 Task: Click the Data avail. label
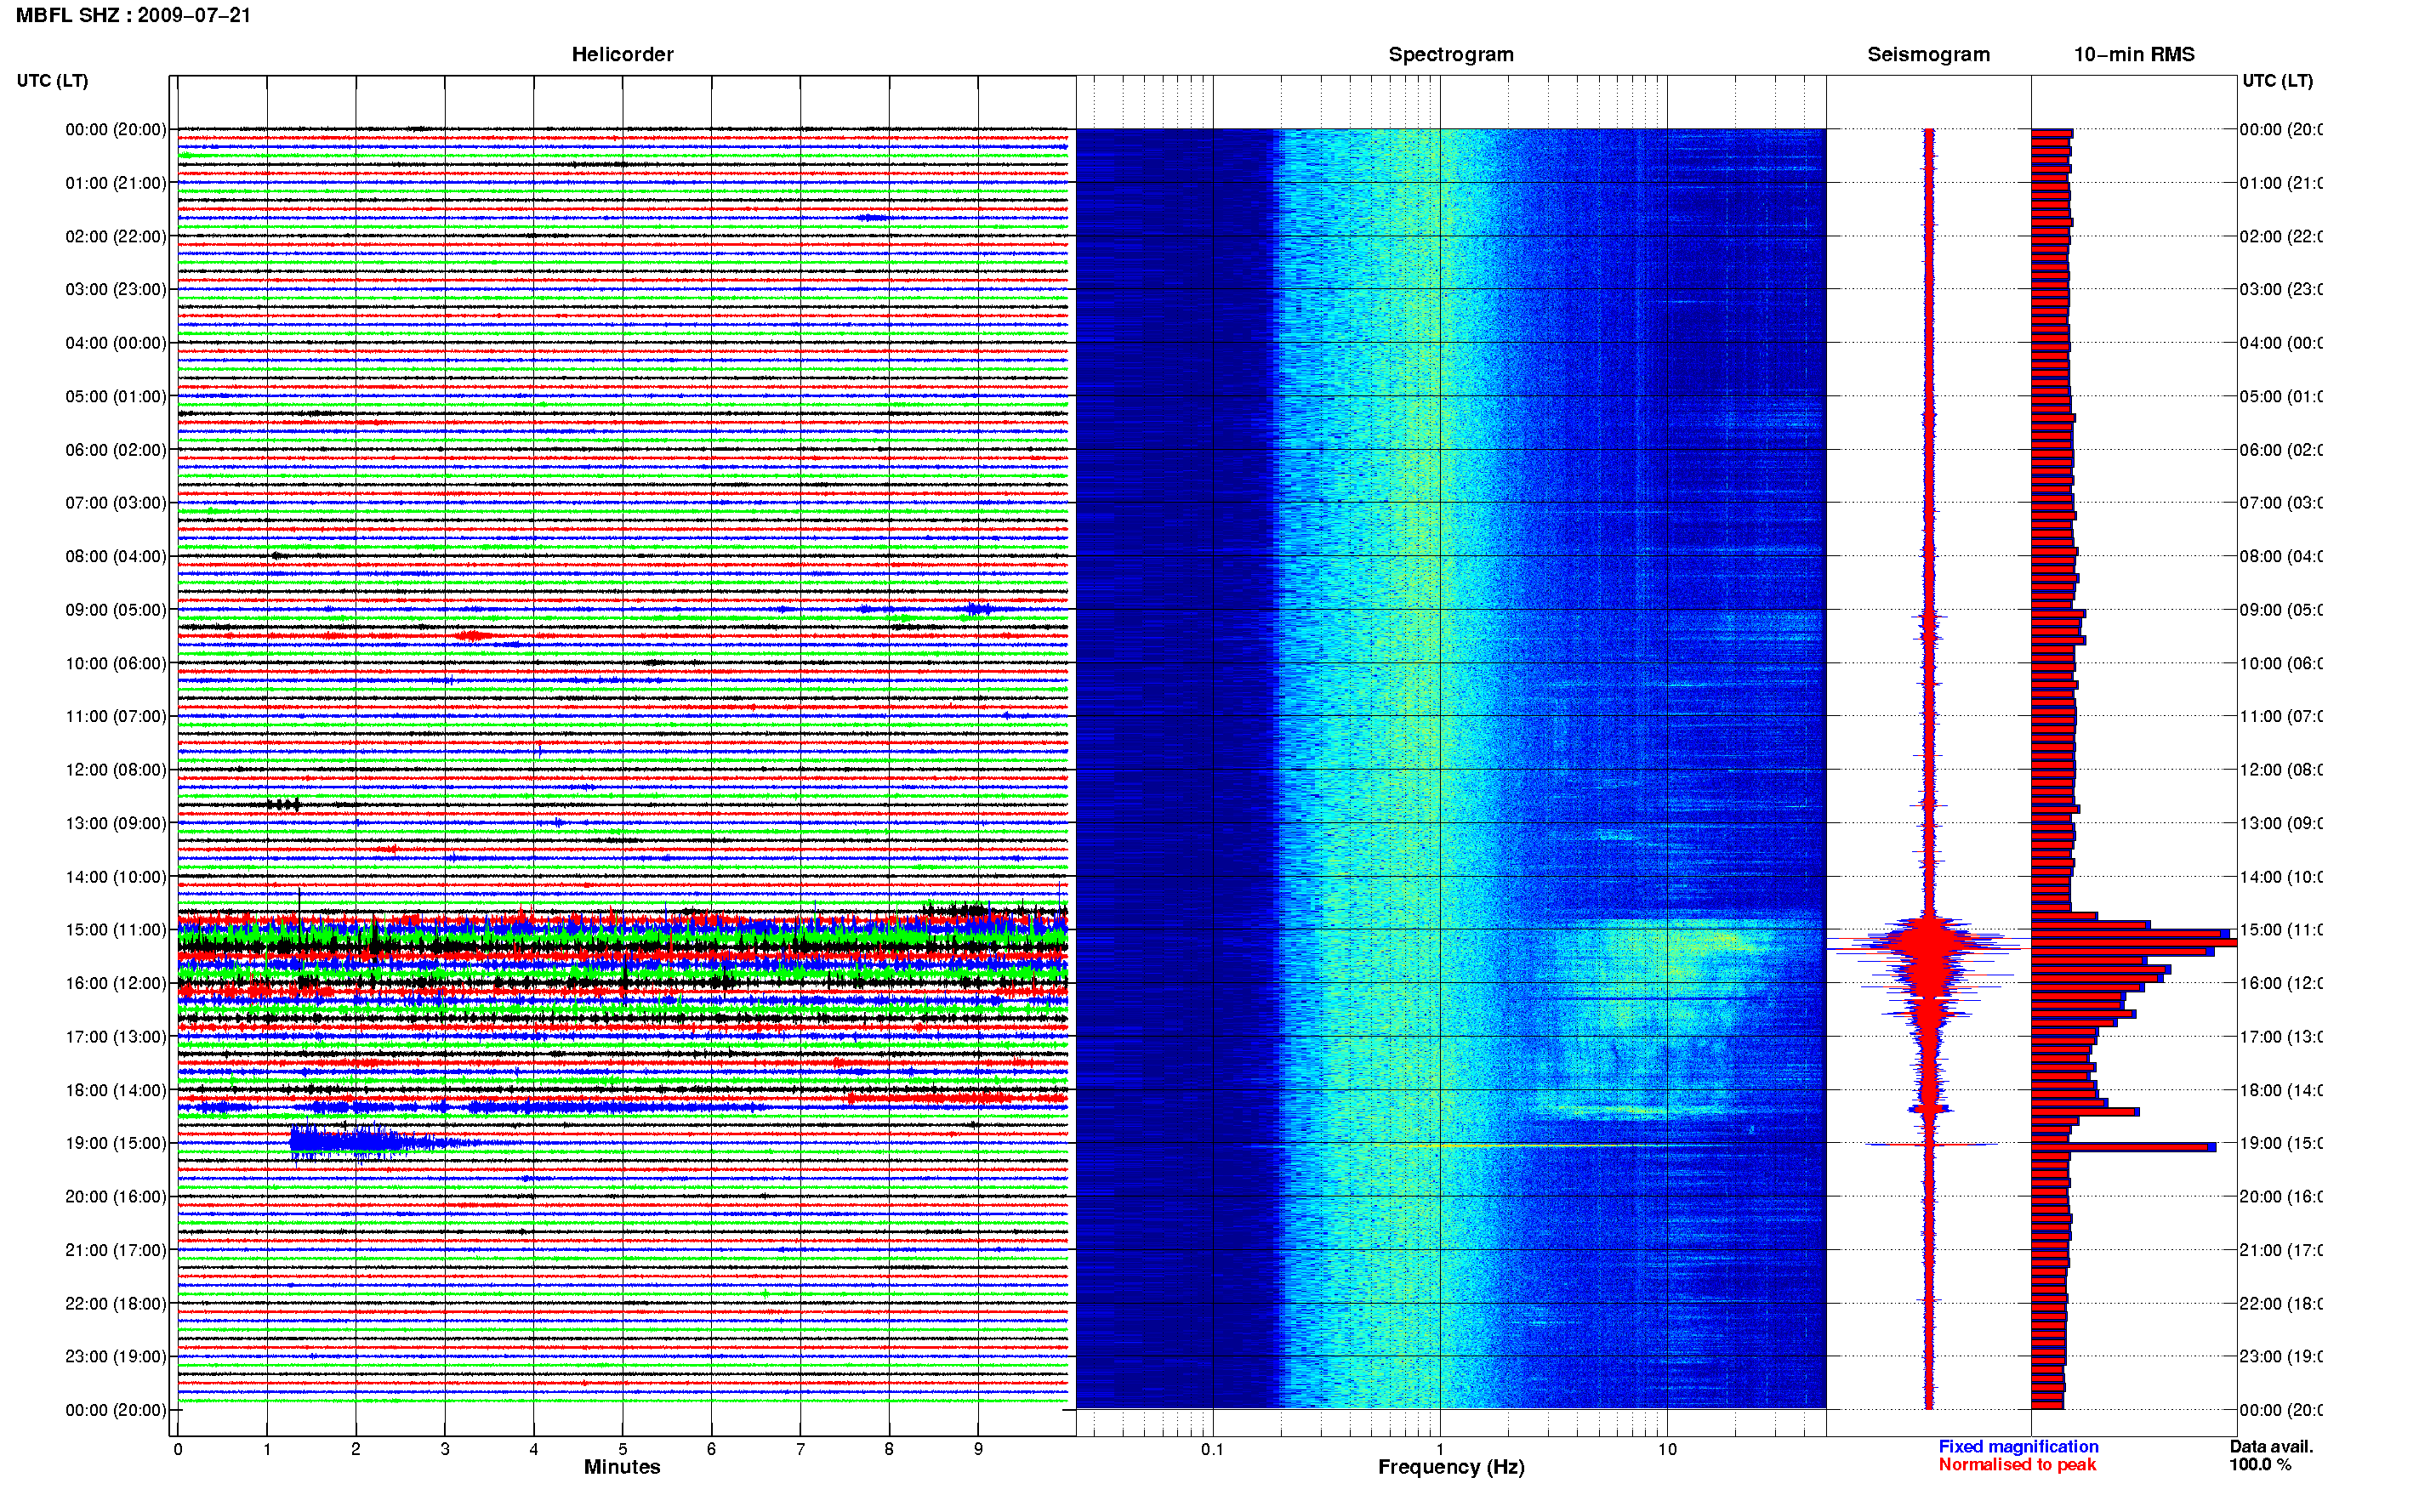coord(2271,1446)
